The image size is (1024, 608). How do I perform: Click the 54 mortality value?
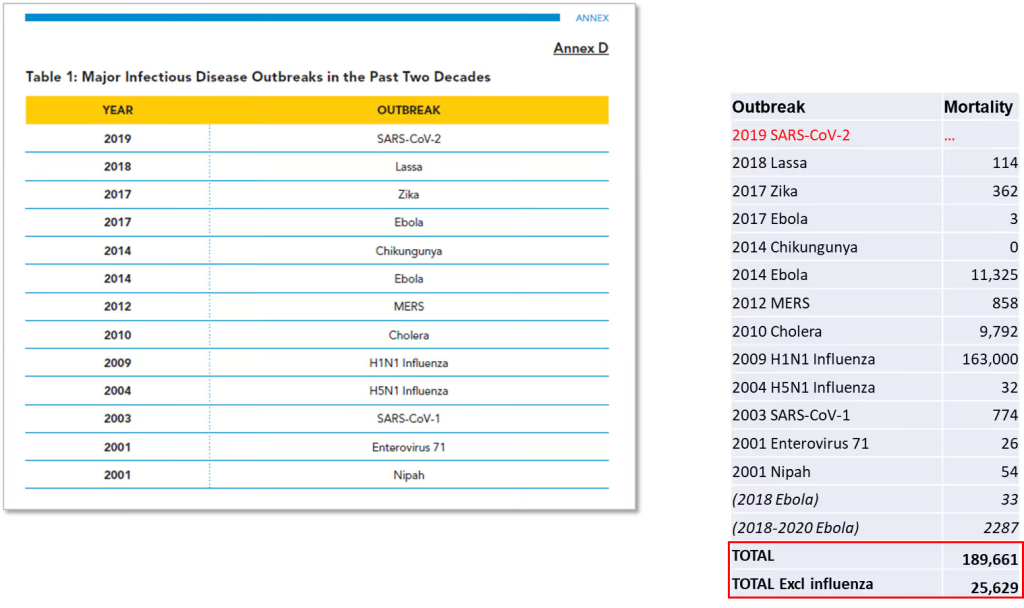pyautogui.click(x=1009, y=472)
